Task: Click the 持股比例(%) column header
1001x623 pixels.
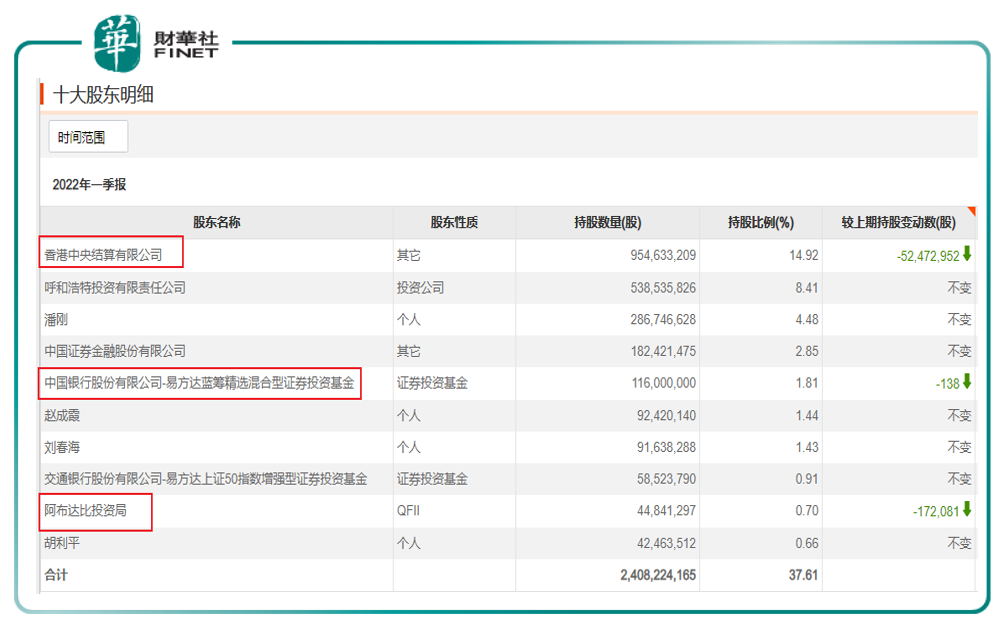Action: 761,222
